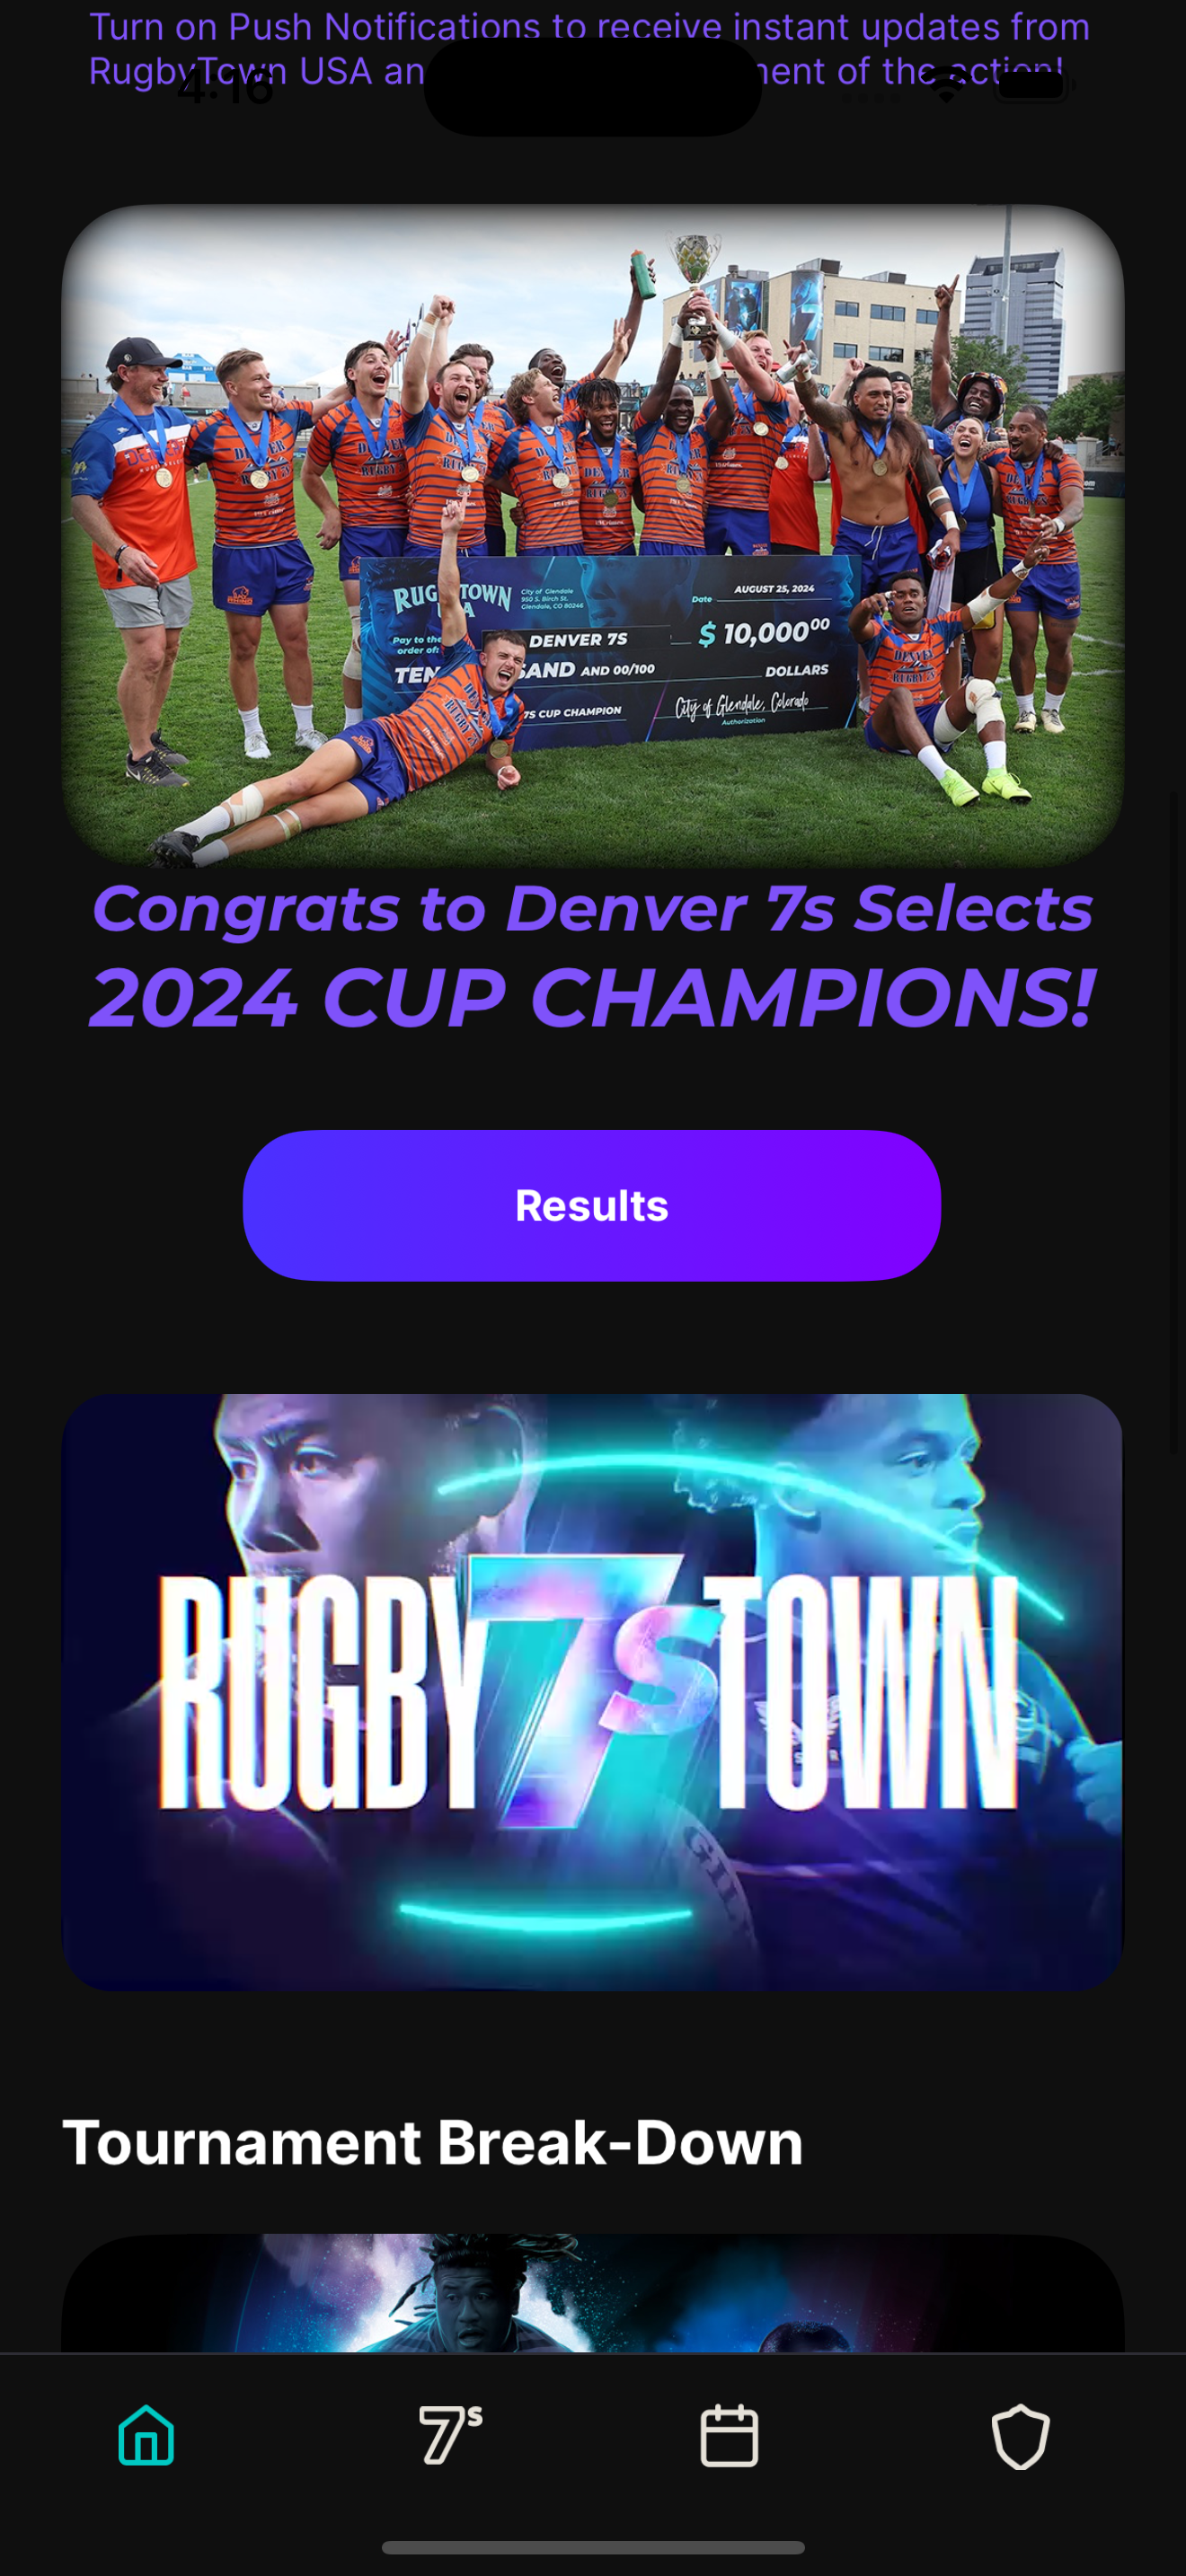
Task: Tap the Congrats to Denver 7s Selects headline
Action: tap(593, 908)
